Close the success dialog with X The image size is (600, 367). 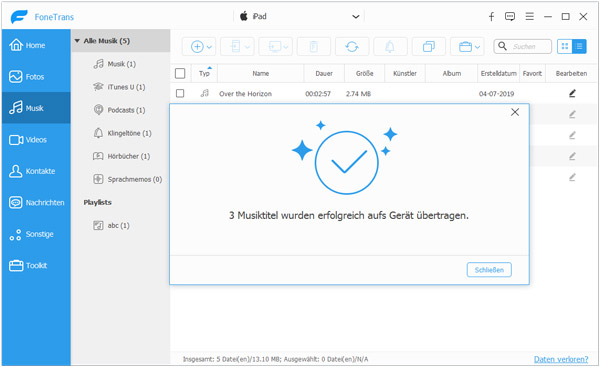coord(515,112)
